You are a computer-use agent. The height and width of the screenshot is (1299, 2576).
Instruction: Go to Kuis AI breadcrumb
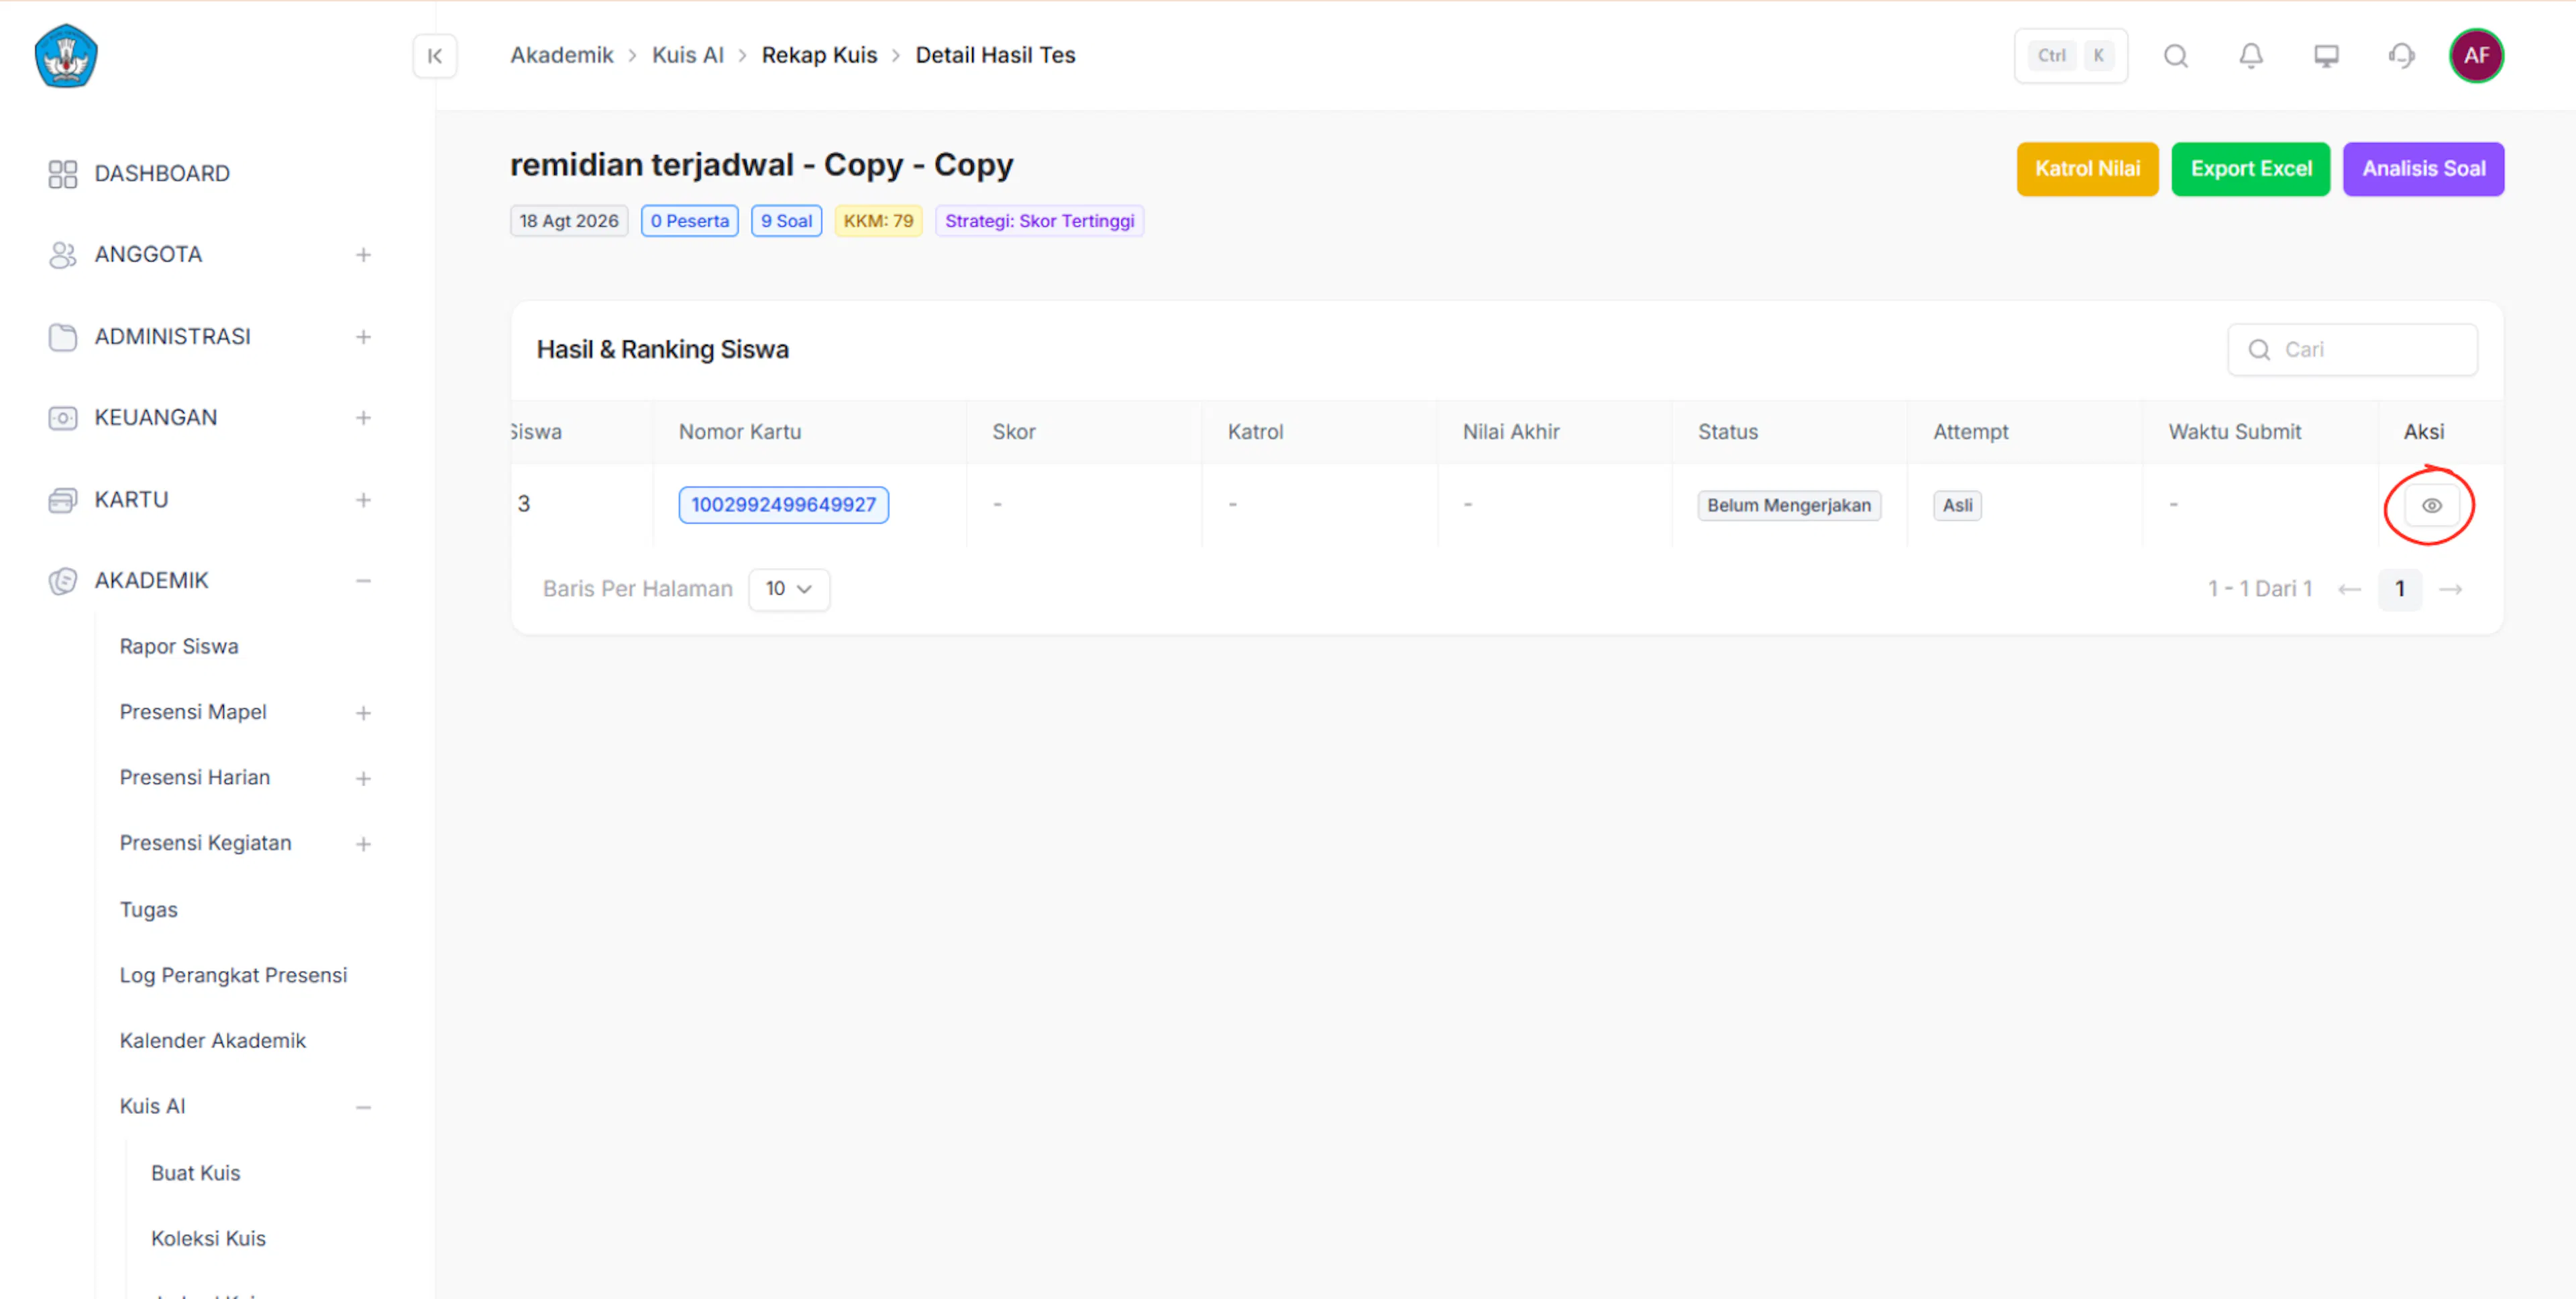688,56
